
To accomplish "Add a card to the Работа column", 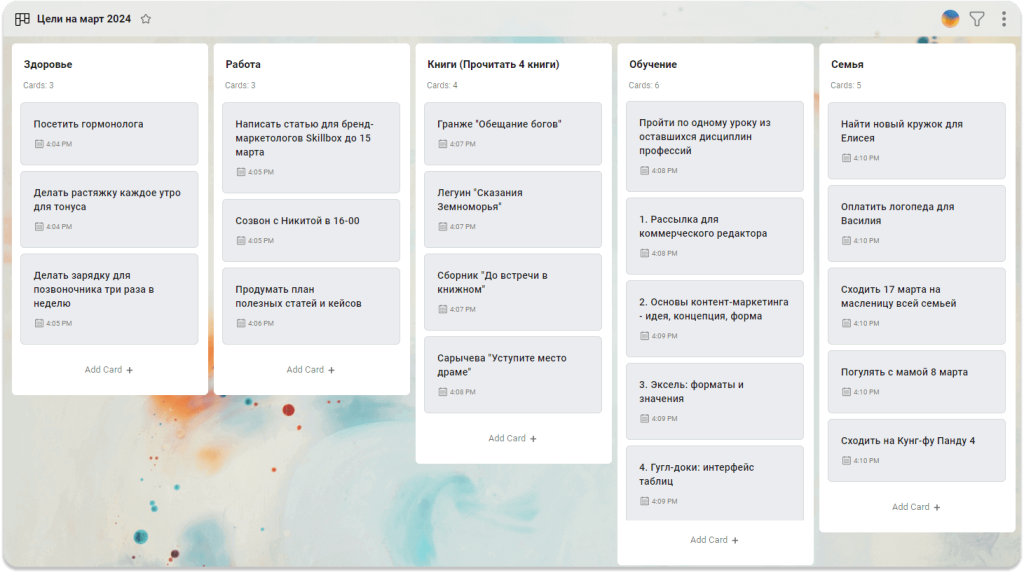I will (311, 370).
